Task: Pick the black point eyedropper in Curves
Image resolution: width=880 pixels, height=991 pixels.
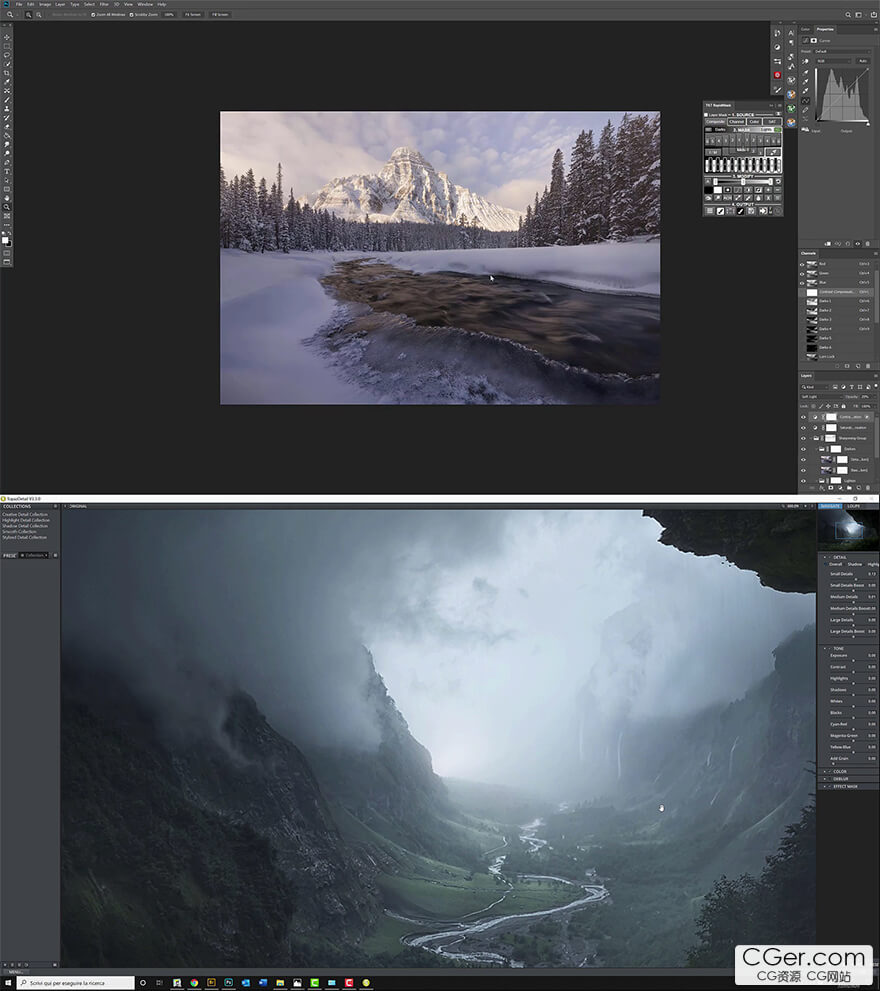Action: tap(805, 72)
